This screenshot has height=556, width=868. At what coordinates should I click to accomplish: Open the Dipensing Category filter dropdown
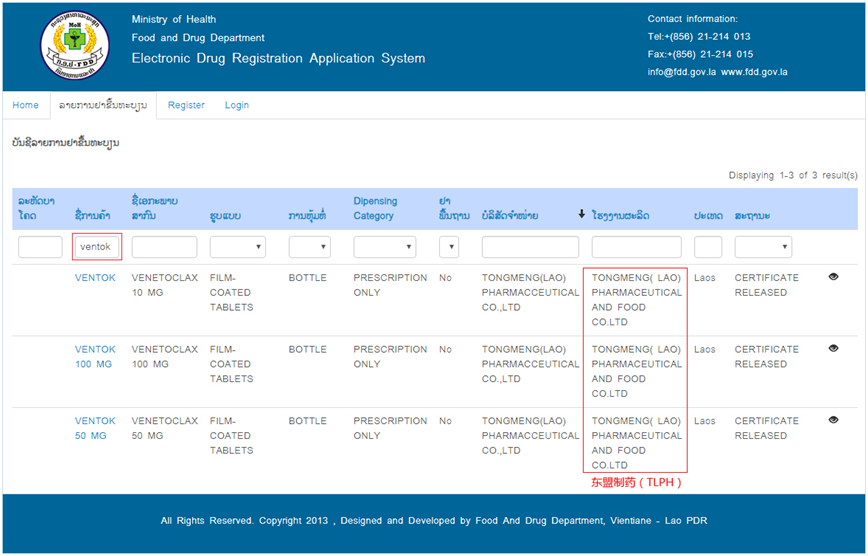click(385, 247)
